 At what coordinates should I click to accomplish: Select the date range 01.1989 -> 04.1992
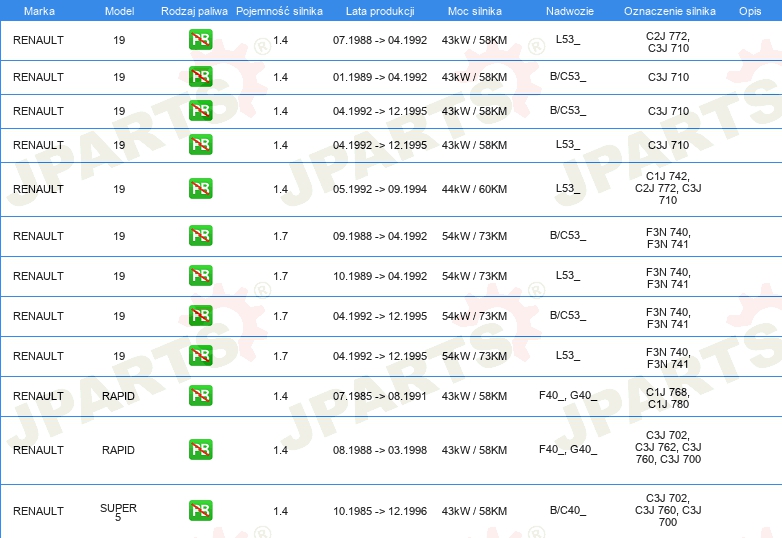(380, 77)
